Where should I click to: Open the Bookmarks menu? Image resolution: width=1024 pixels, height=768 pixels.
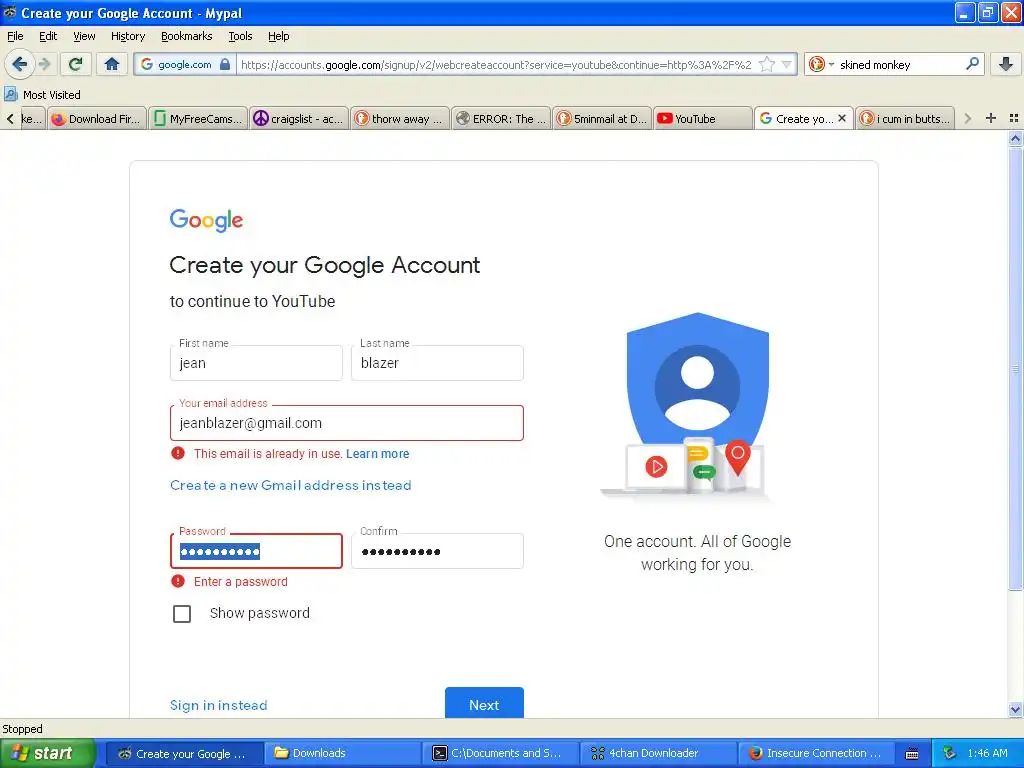click(186, 36)
